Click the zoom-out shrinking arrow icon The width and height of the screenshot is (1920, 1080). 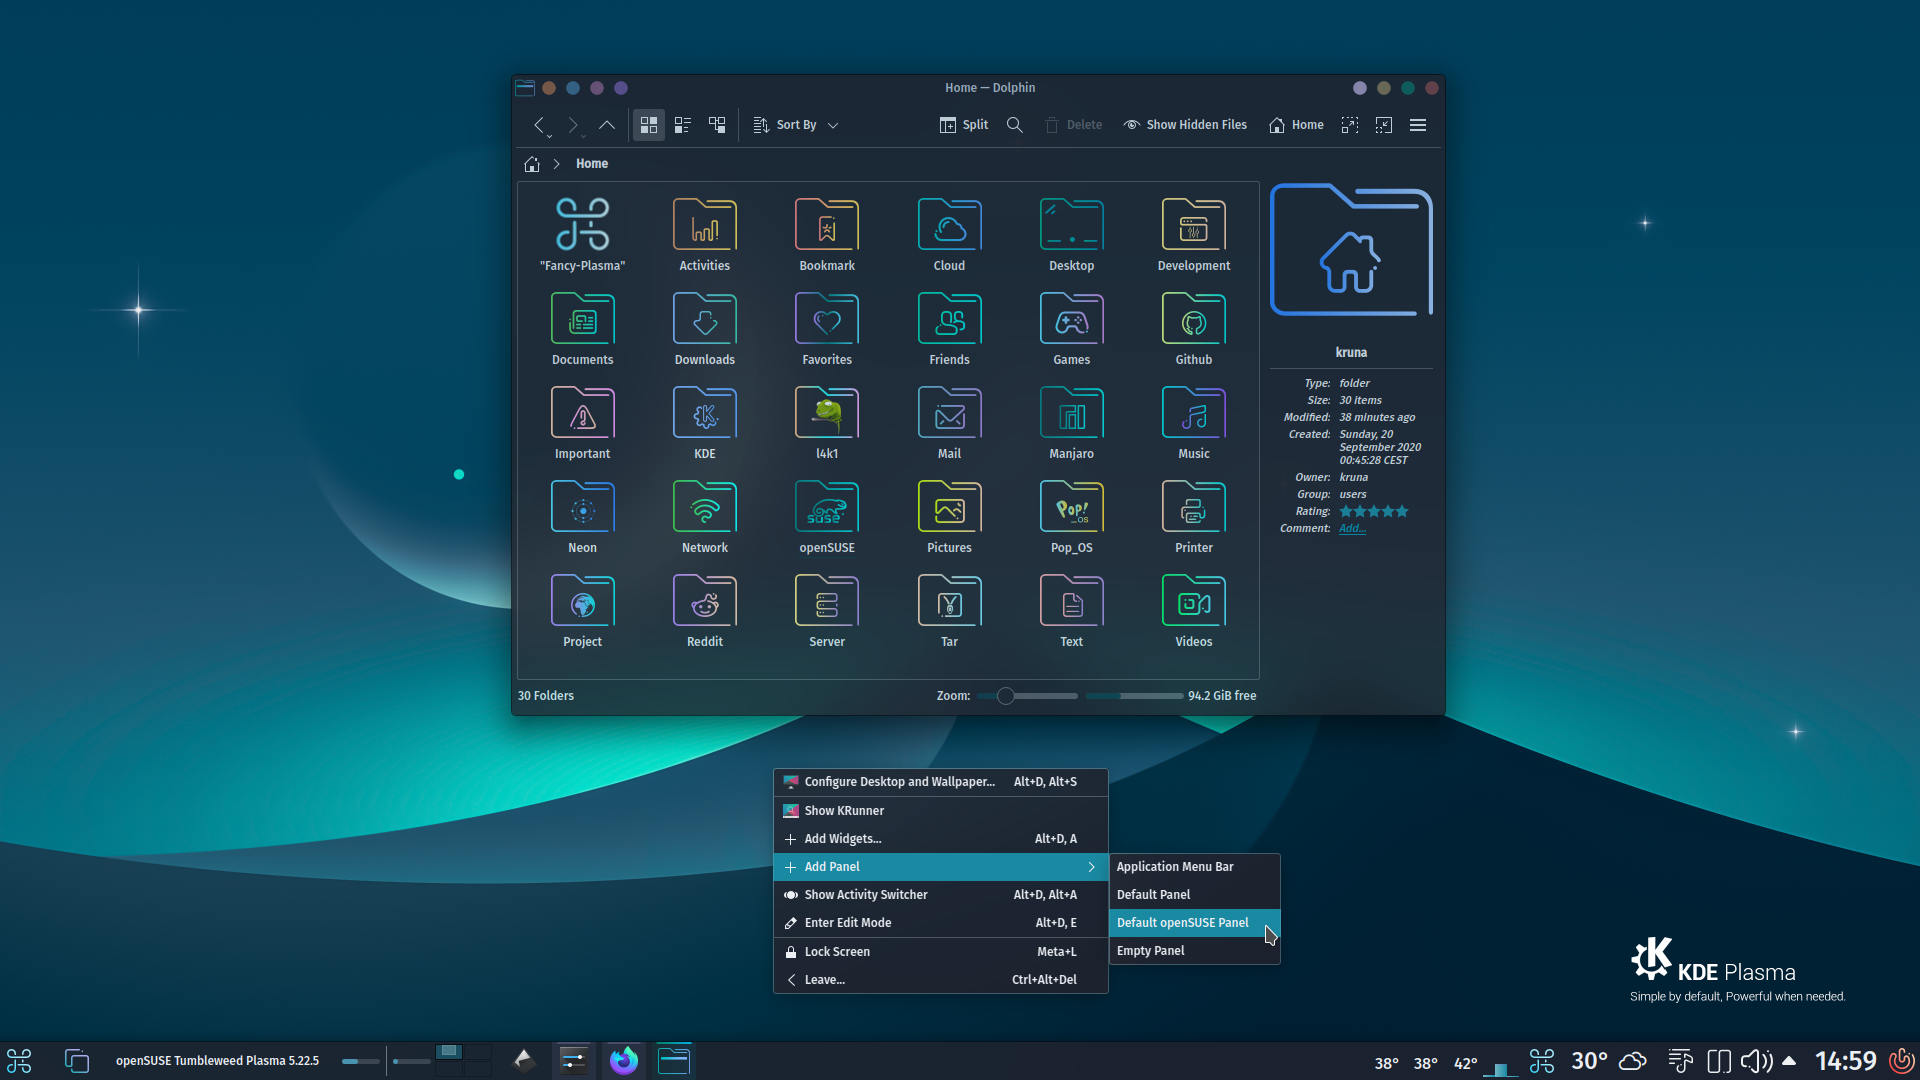point(1384,125)
